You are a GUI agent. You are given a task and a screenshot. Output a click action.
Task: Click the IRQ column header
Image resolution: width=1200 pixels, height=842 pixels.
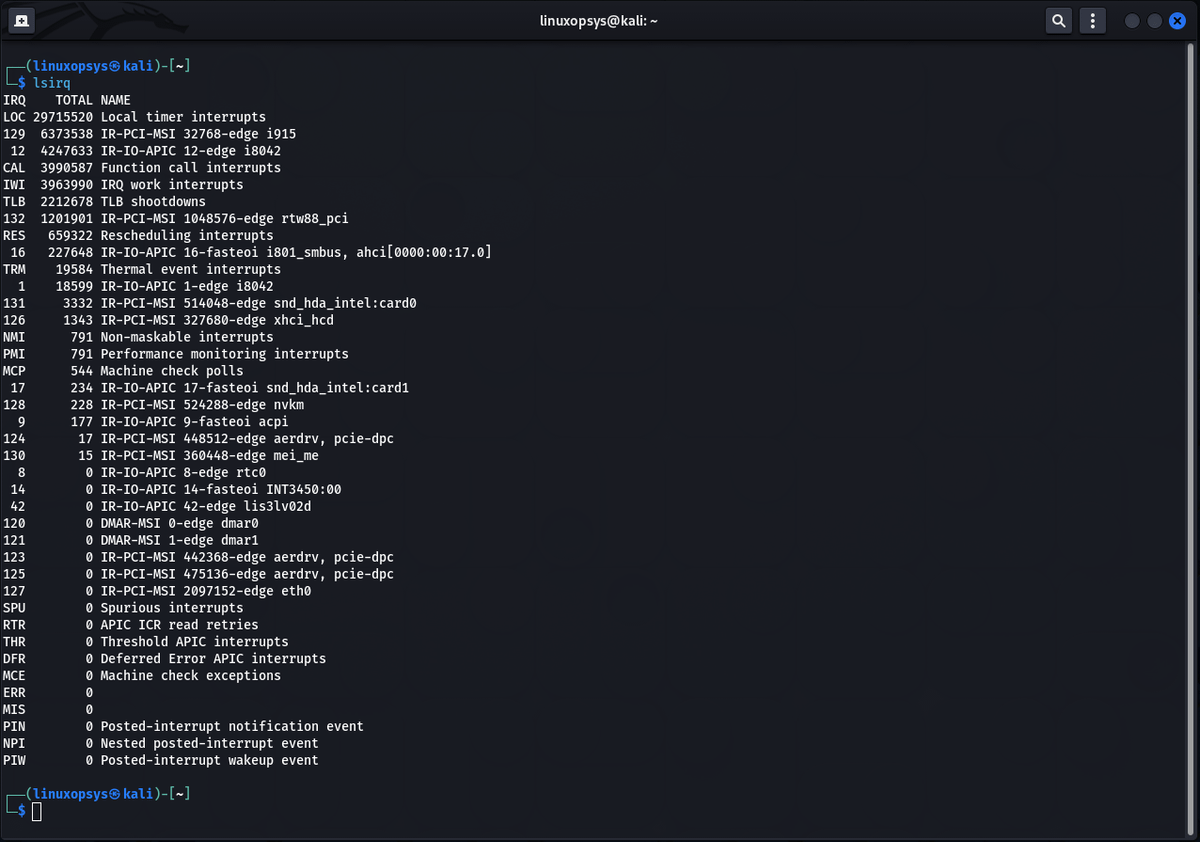pos(14,100)
